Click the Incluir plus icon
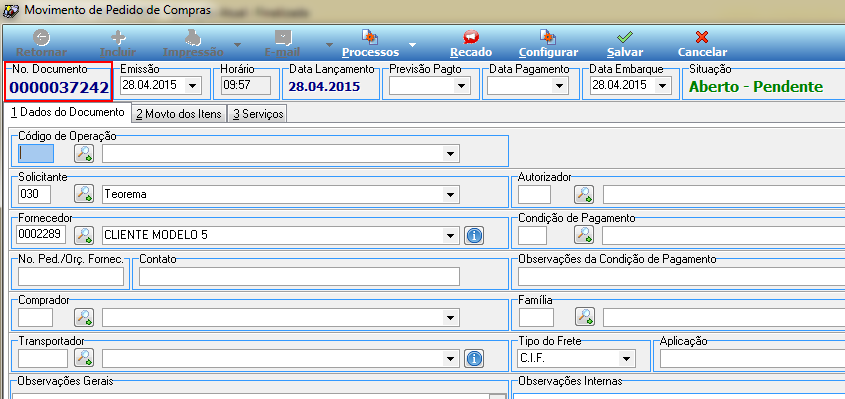This screenshot has height=399, width=845. point(118,38)
